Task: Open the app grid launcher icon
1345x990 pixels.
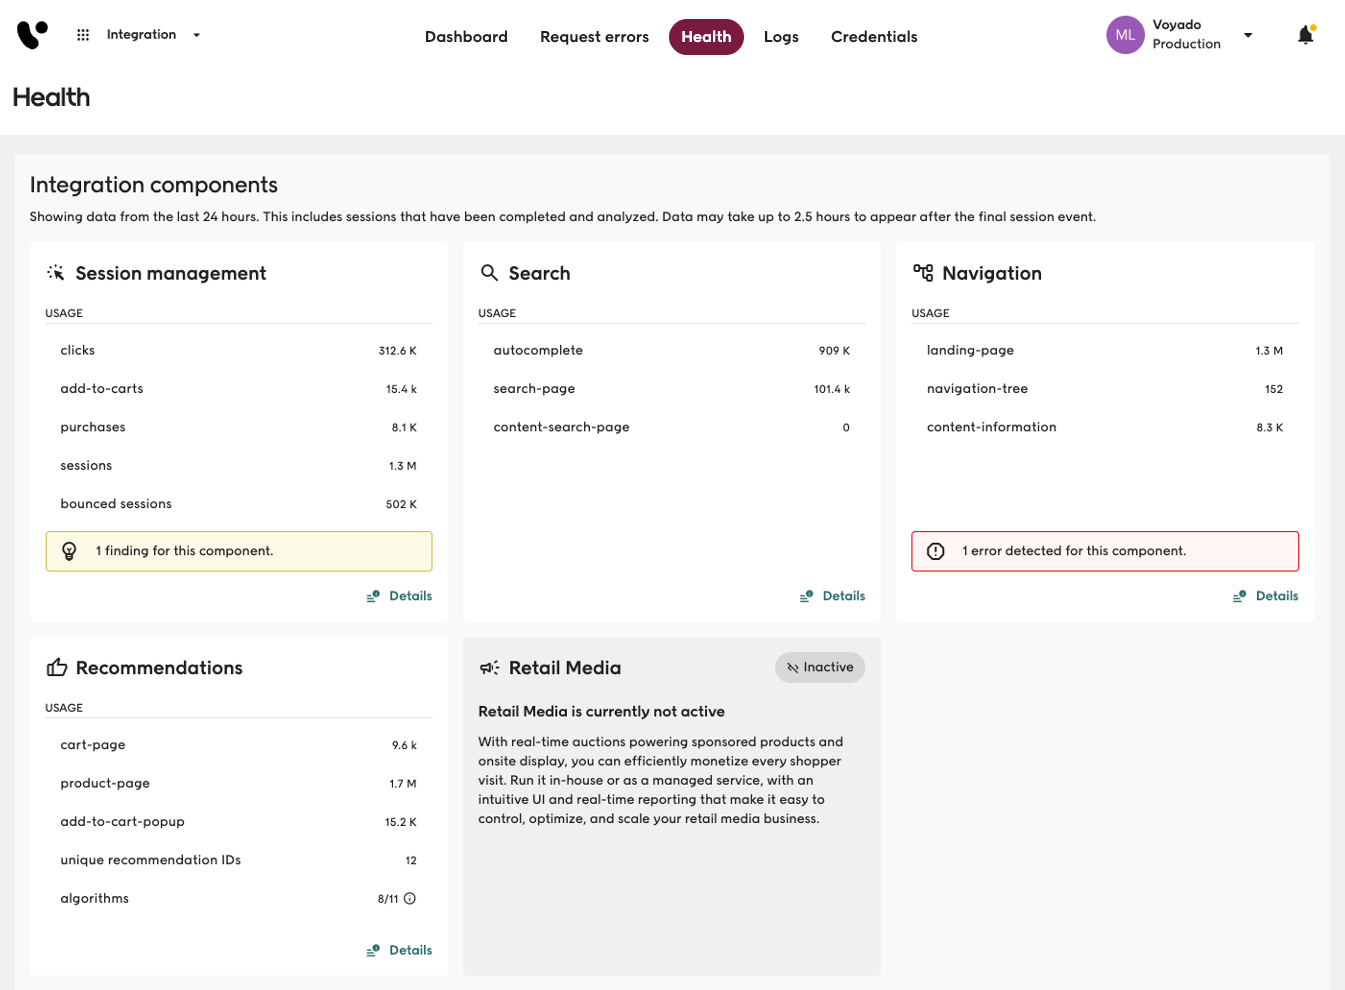Action: click(x=83, y=35)
